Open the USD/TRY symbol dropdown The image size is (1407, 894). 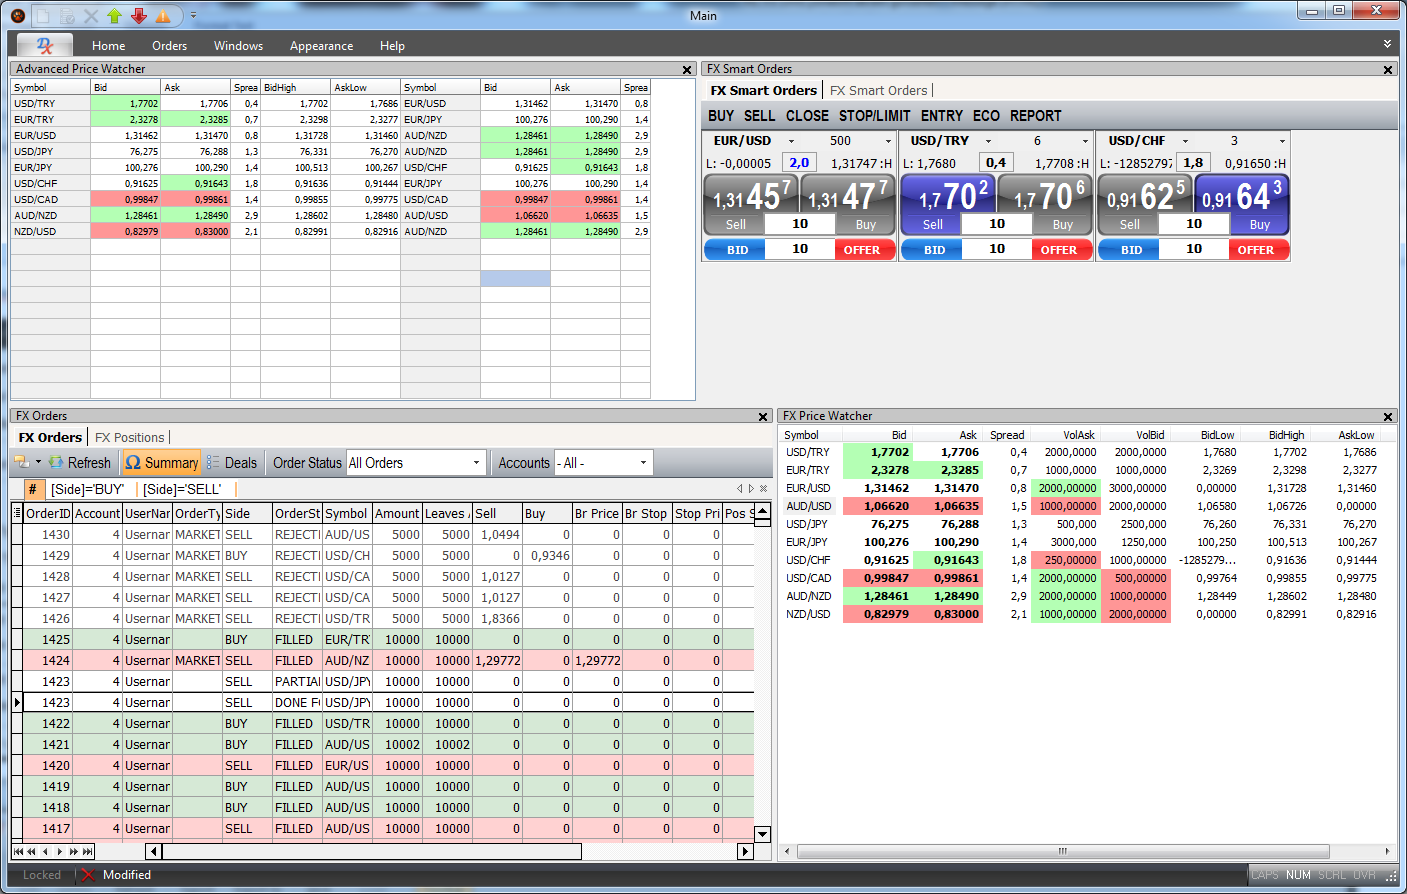tap(989, 141)
